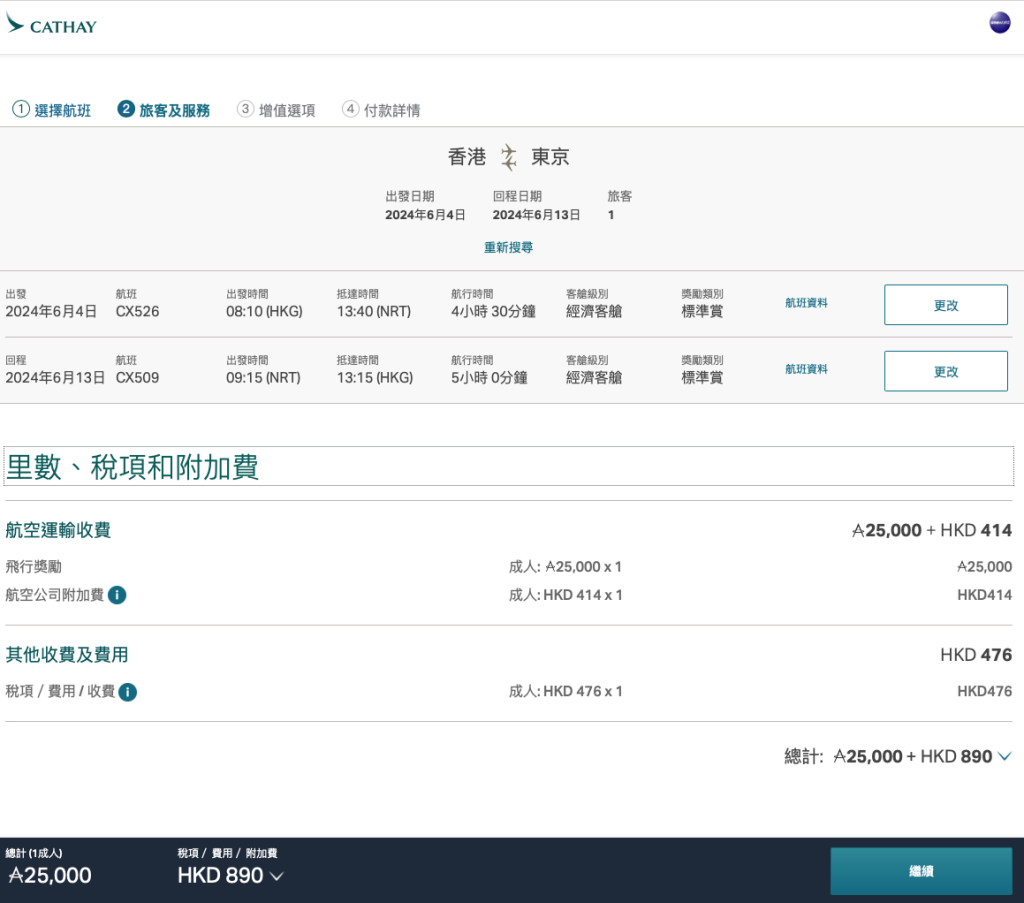
Task: Click the 成人: HKD 476 x 1 text
Action: coord(566,691)
